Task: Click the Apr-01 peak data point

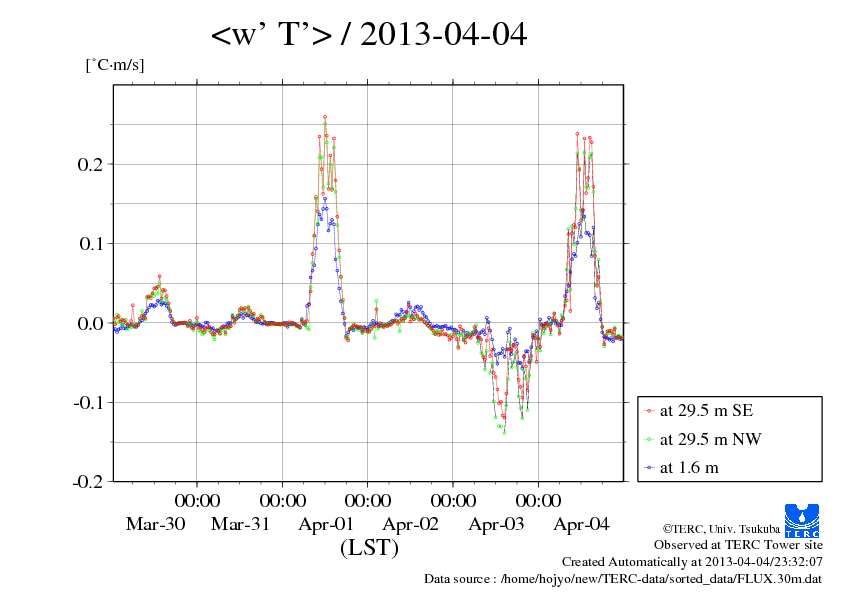Action: (x=325, y=117)
